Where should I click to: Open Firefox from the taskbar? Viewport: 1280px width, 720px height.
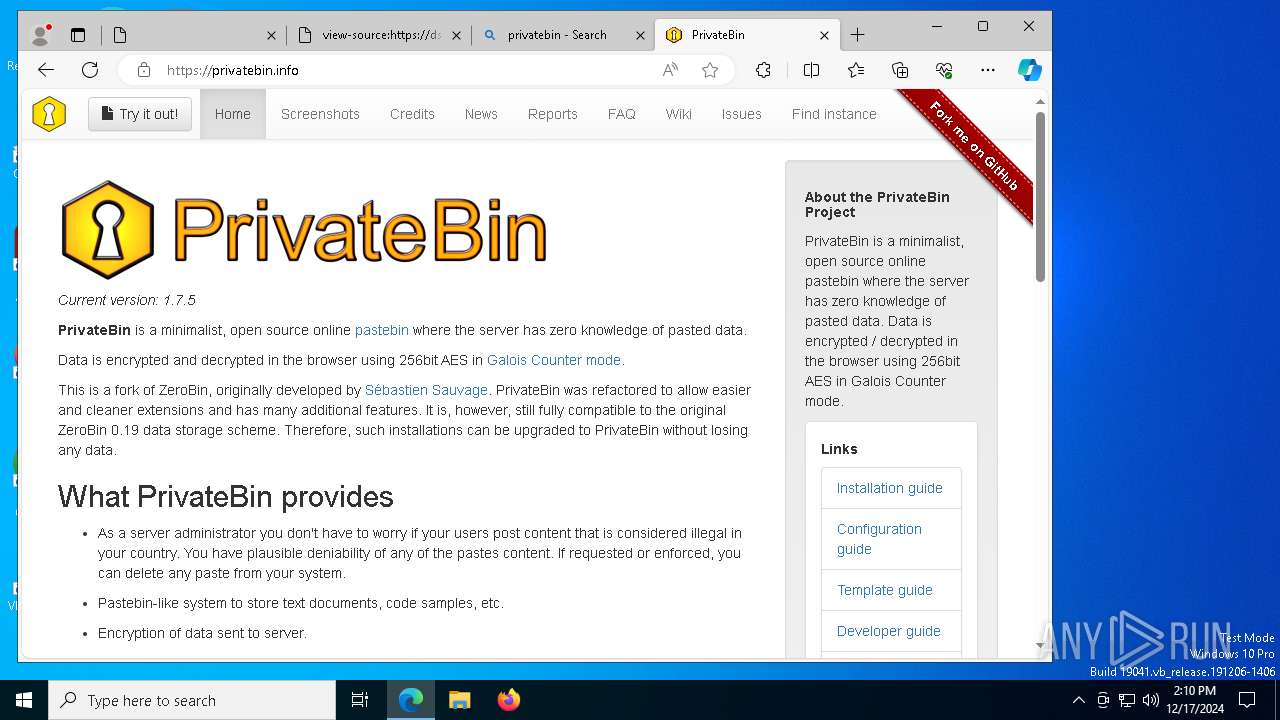tap(508, 700)
